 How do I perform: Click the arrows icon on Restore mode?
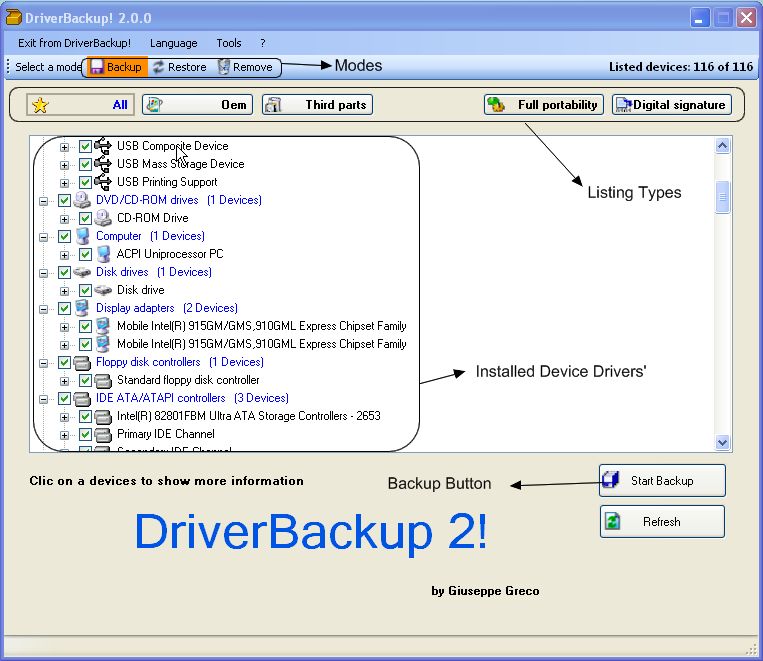coord(158,67)
